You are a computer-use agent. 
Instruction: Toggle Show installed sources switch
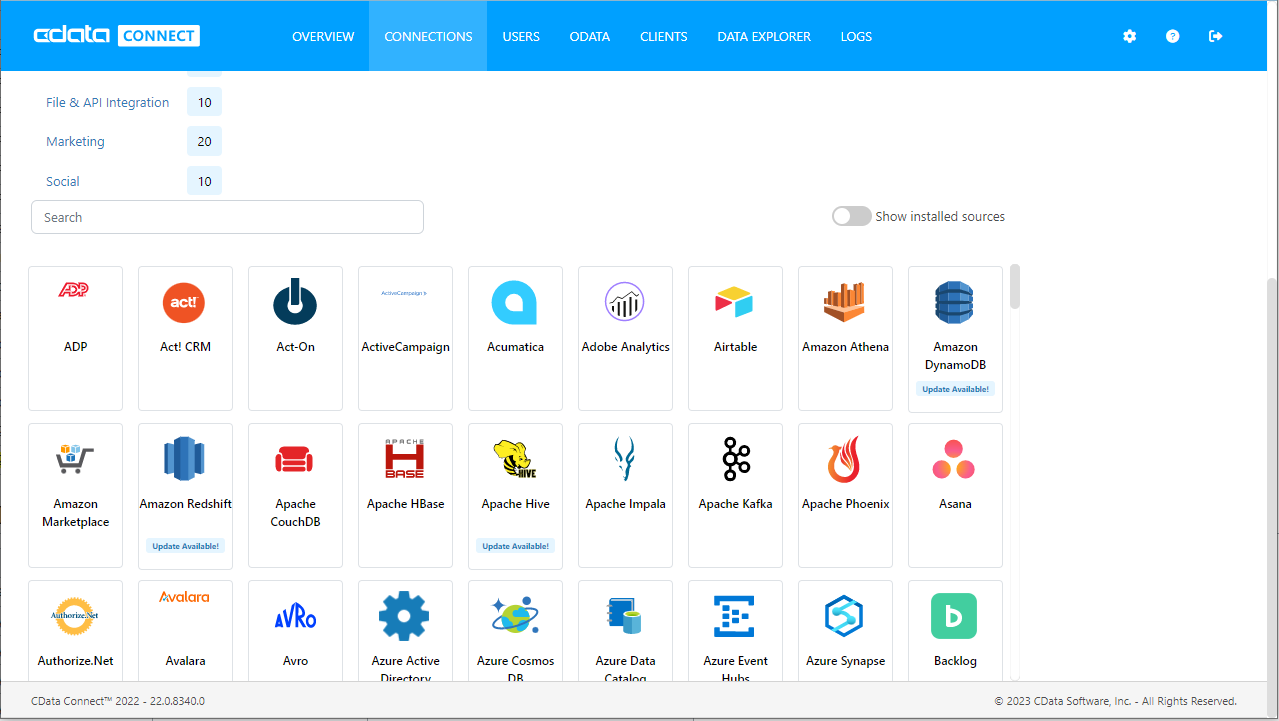tap(852, 216)
